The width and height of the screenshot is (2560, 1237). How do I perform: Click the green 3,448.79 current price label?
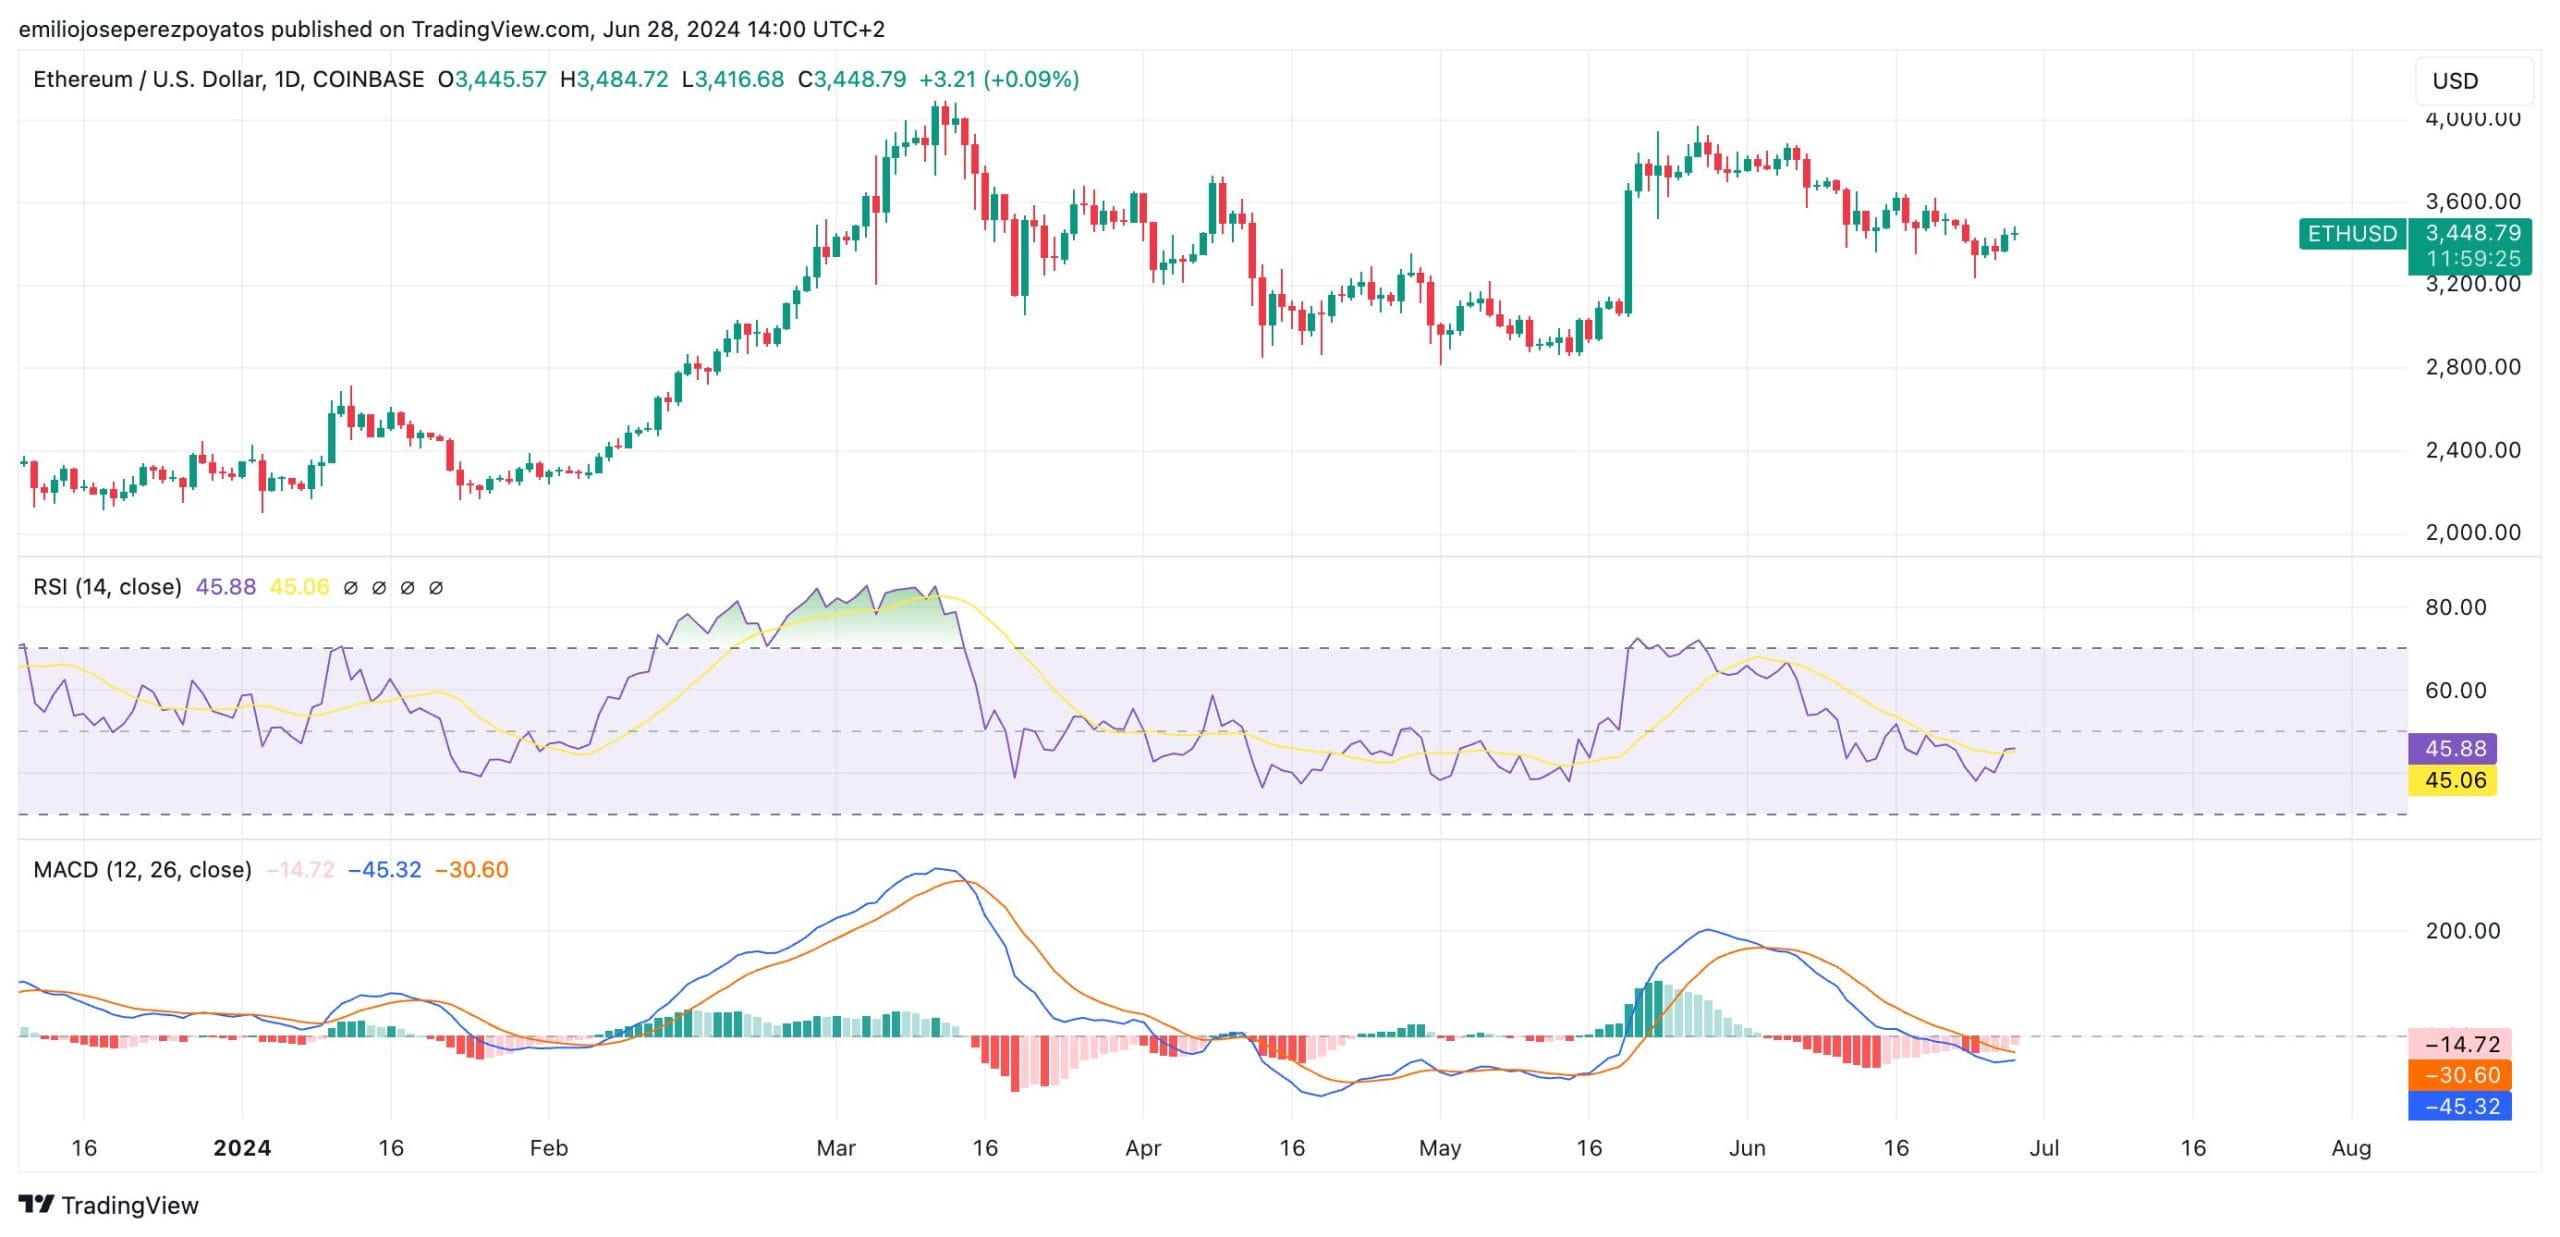(2472, 233)
